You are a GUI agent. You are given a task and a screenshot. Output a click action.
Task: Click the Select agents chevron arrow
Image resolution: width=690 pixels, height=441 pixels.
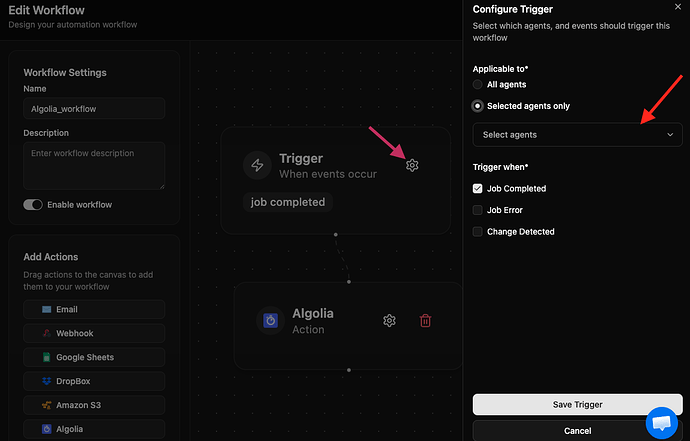coord(670,135)
